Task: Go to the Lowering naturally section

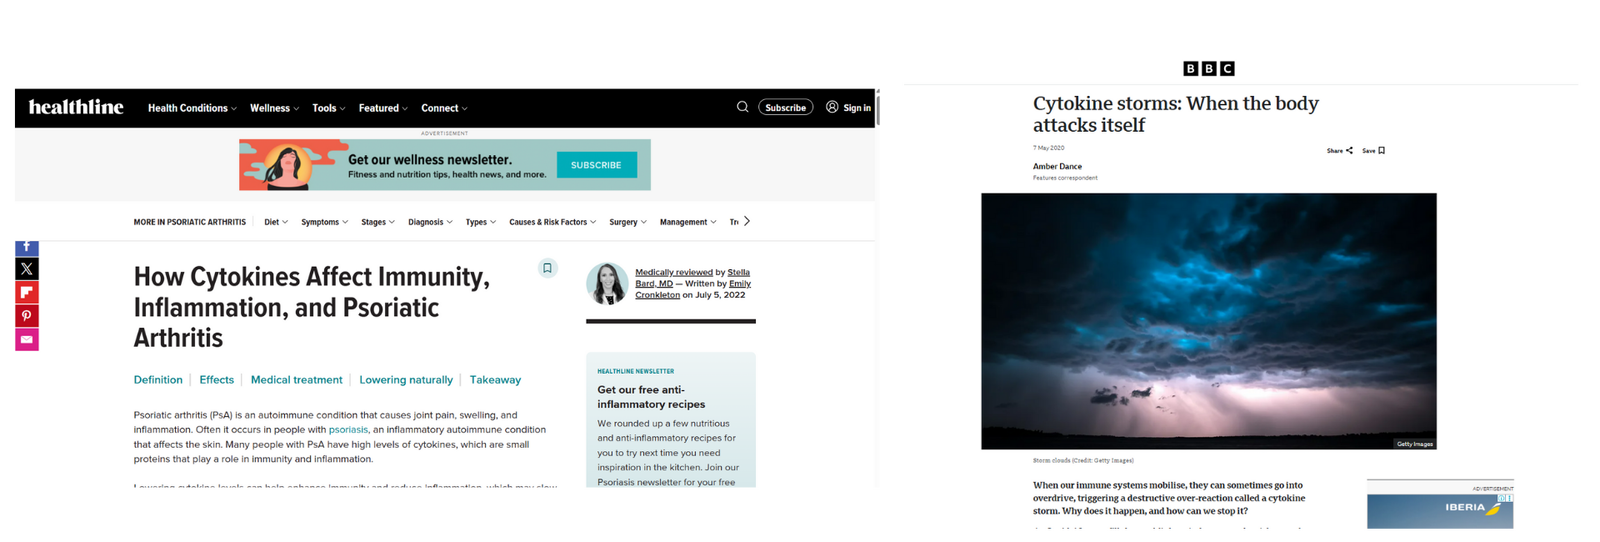Action: pyautogui.click(x=405, y=380)
